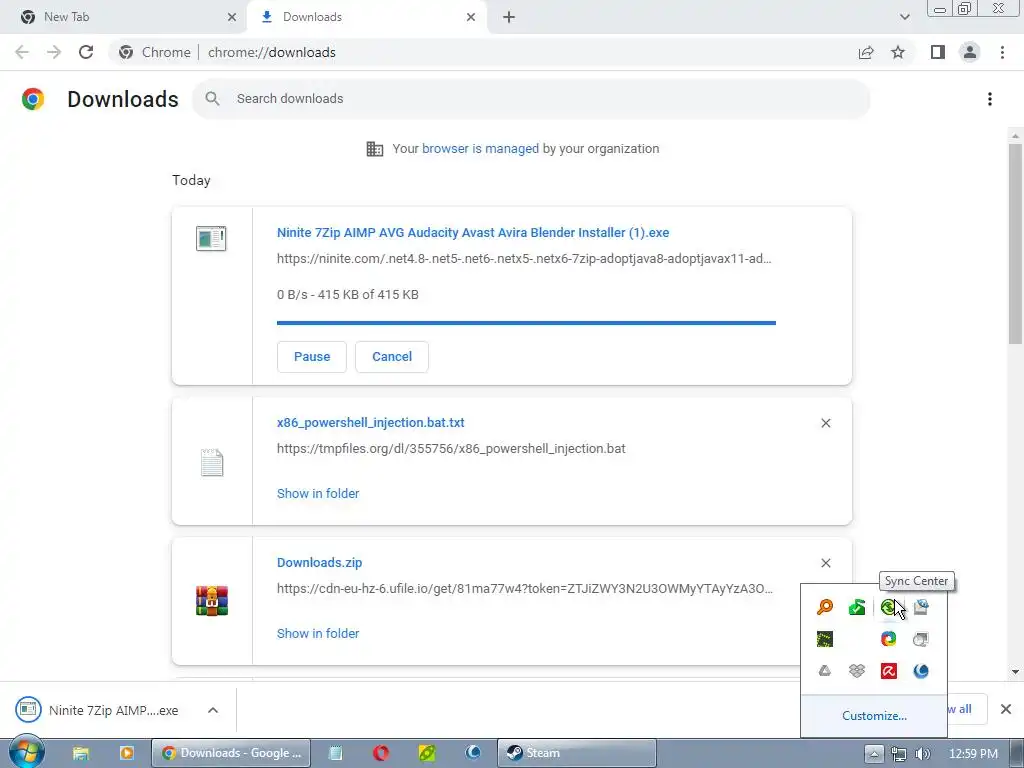Remove Downloads.zip from the list

point(825,563)
